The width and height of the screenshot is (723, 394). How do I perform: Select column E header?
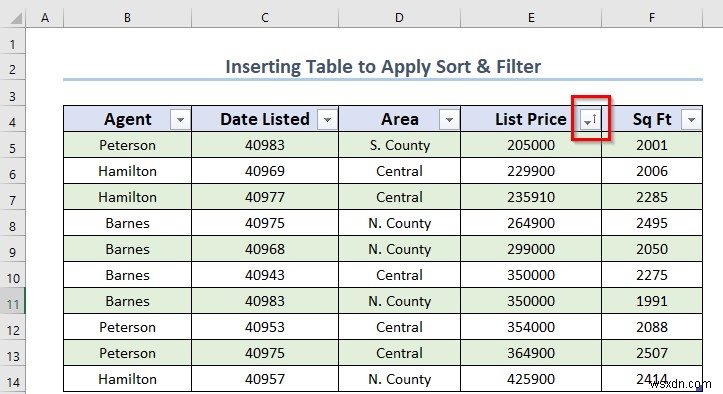point(531,18)
